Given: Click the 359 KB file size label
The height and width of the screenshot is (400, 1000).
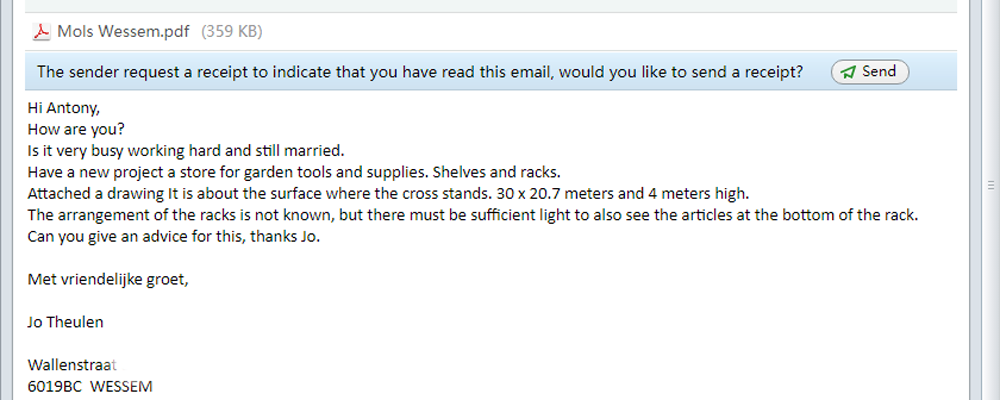Looking at the screenshot, I should (x=232, y=31).
